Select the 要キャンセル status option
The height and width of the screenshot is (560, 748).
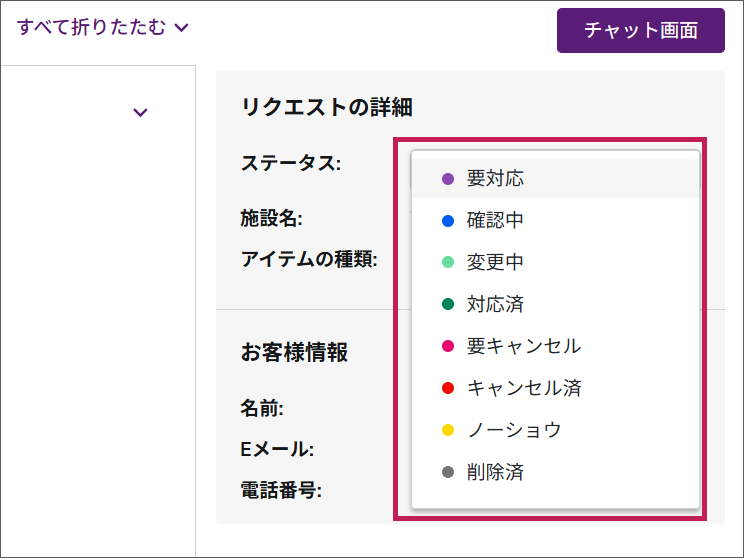pyautogui.click(x=523, y=346)
